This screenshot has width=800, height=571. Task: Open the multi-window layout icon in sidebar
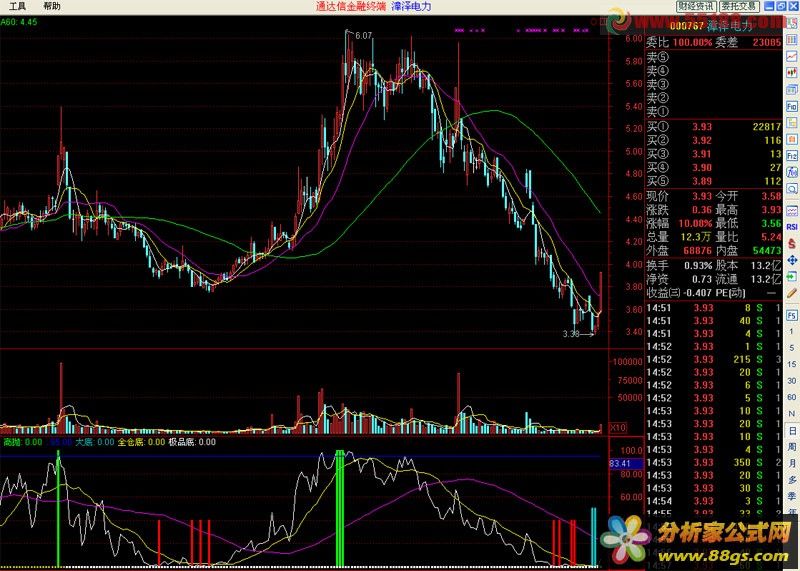[x=792, y=89]
